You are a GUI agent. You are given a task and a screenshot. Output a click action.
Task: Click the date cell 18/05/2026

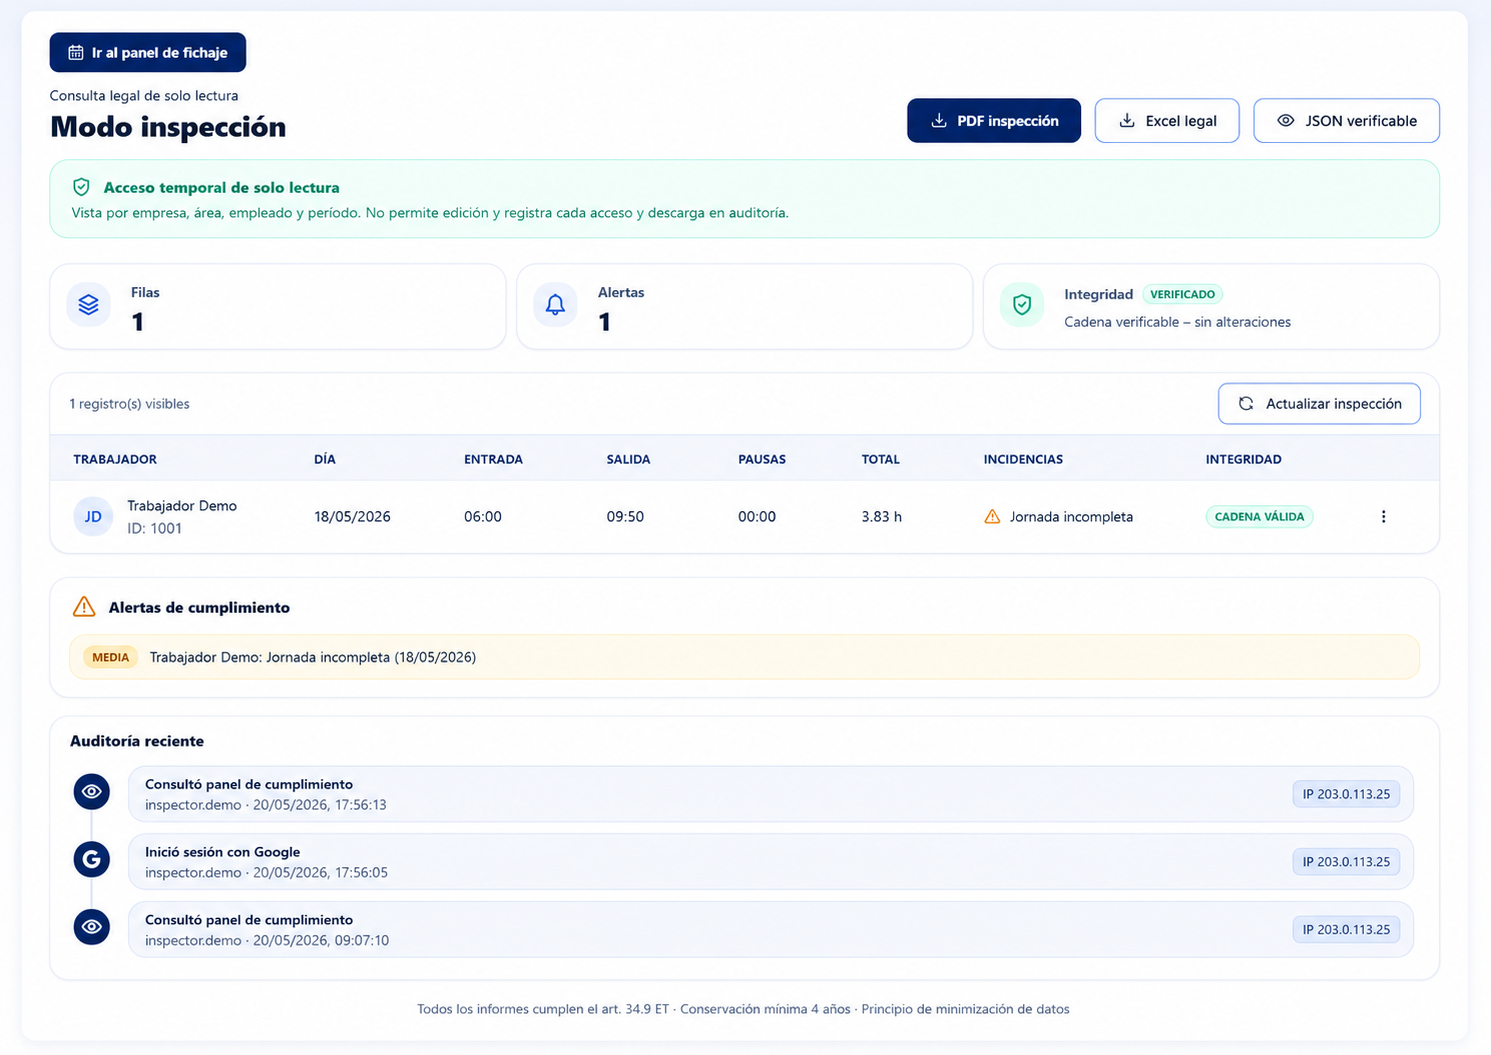coord(352,517)
